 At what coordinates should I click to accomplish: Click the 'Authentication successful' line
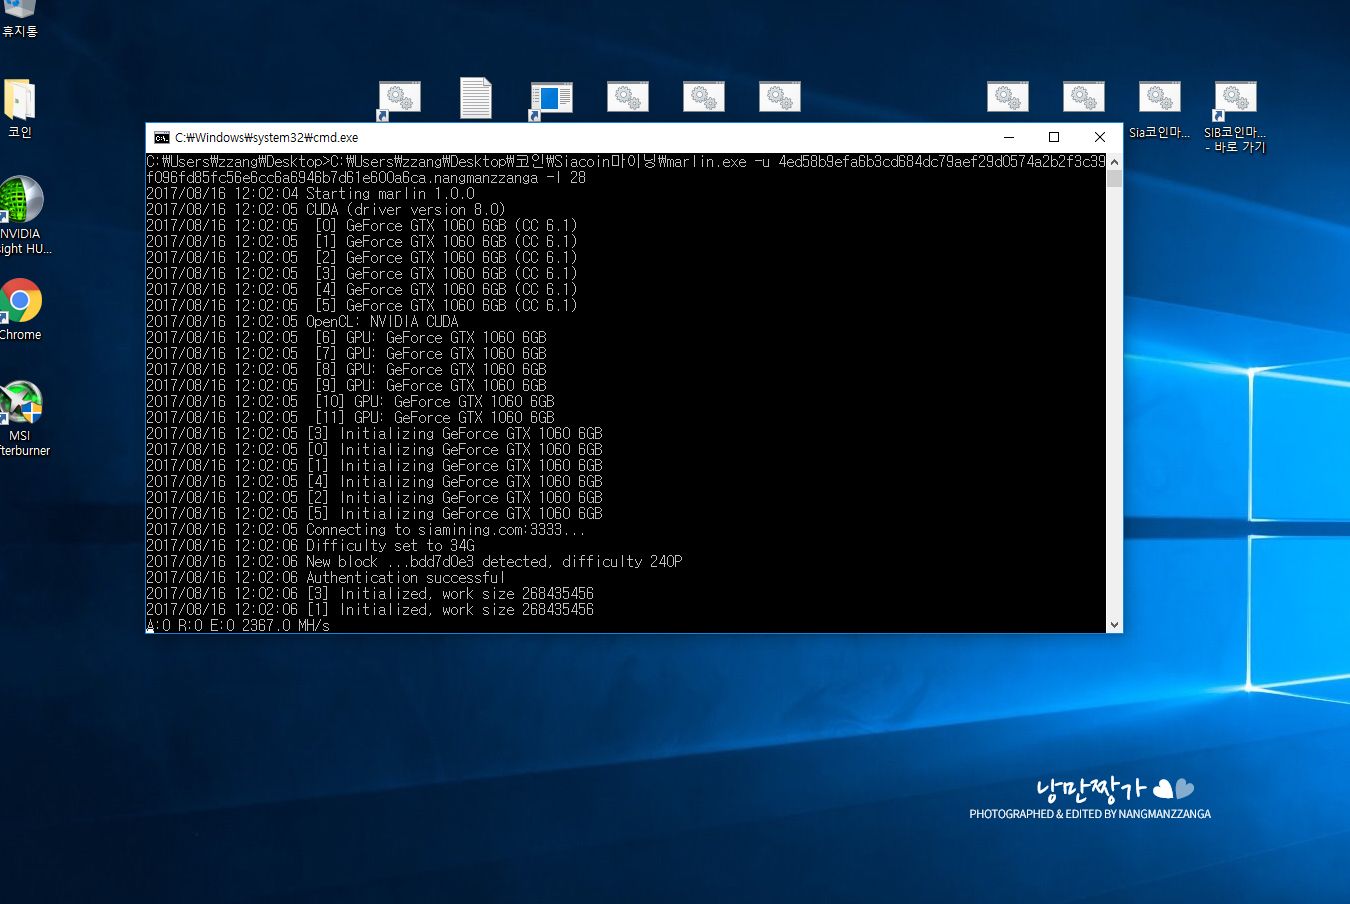click(x=326, y=578)
